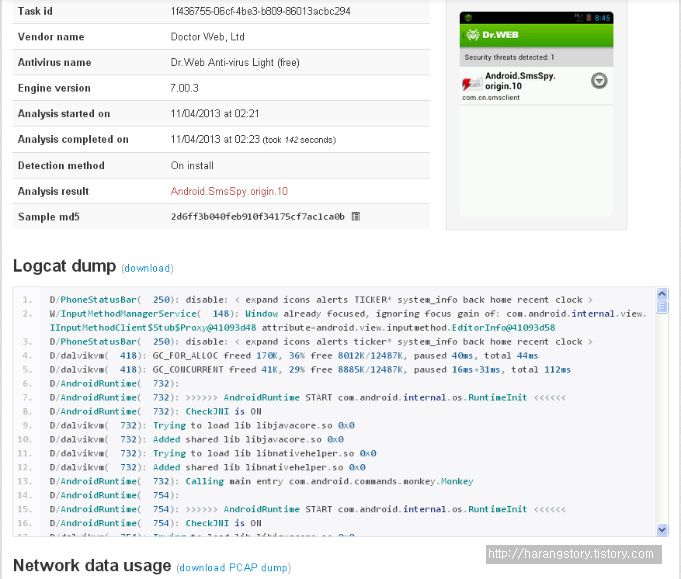Click logcat scrollbar up arrow
This screenshot has width=681, height=579.
(662, 294)
